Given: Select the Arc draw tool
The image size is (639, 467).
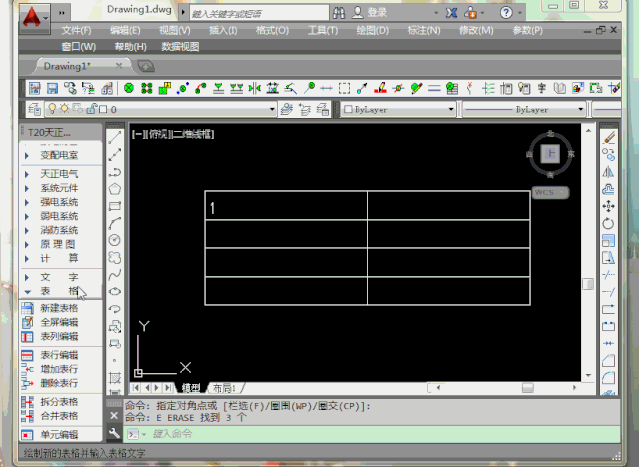Looking at the screenshot, I should tap(115, 223).
